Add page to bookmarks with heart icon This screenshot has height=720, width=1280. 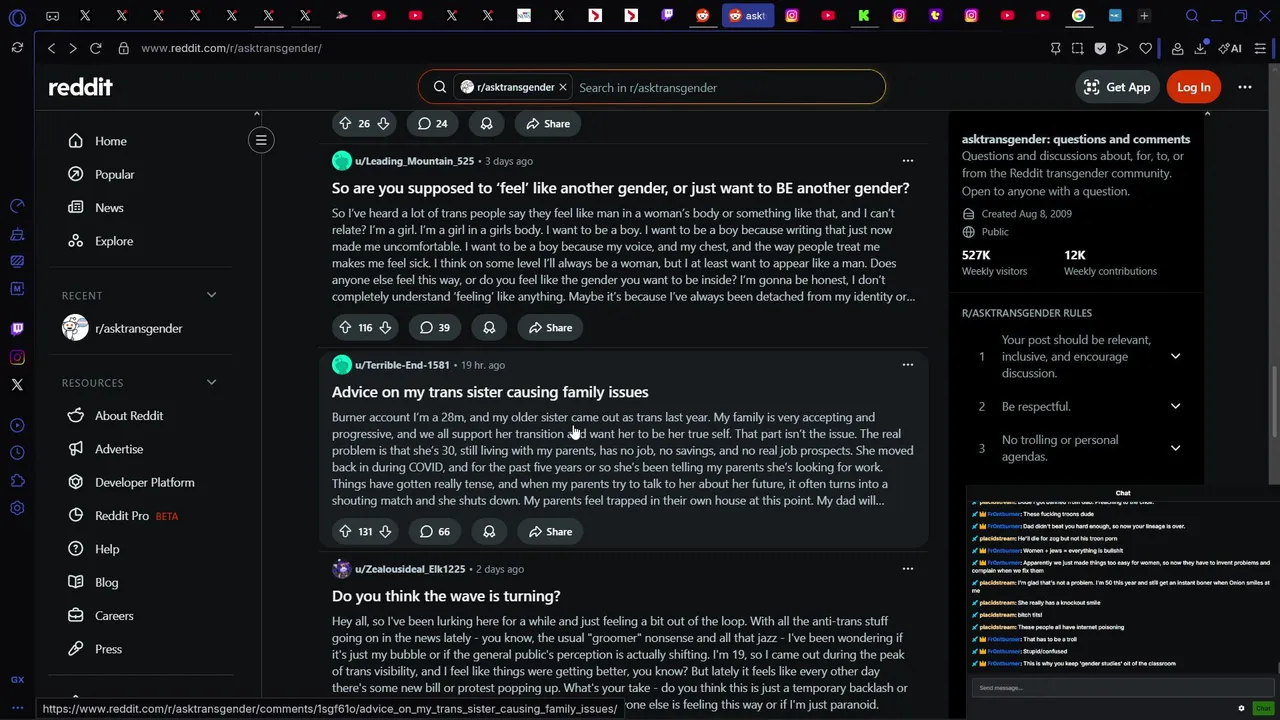[1146, 48]
